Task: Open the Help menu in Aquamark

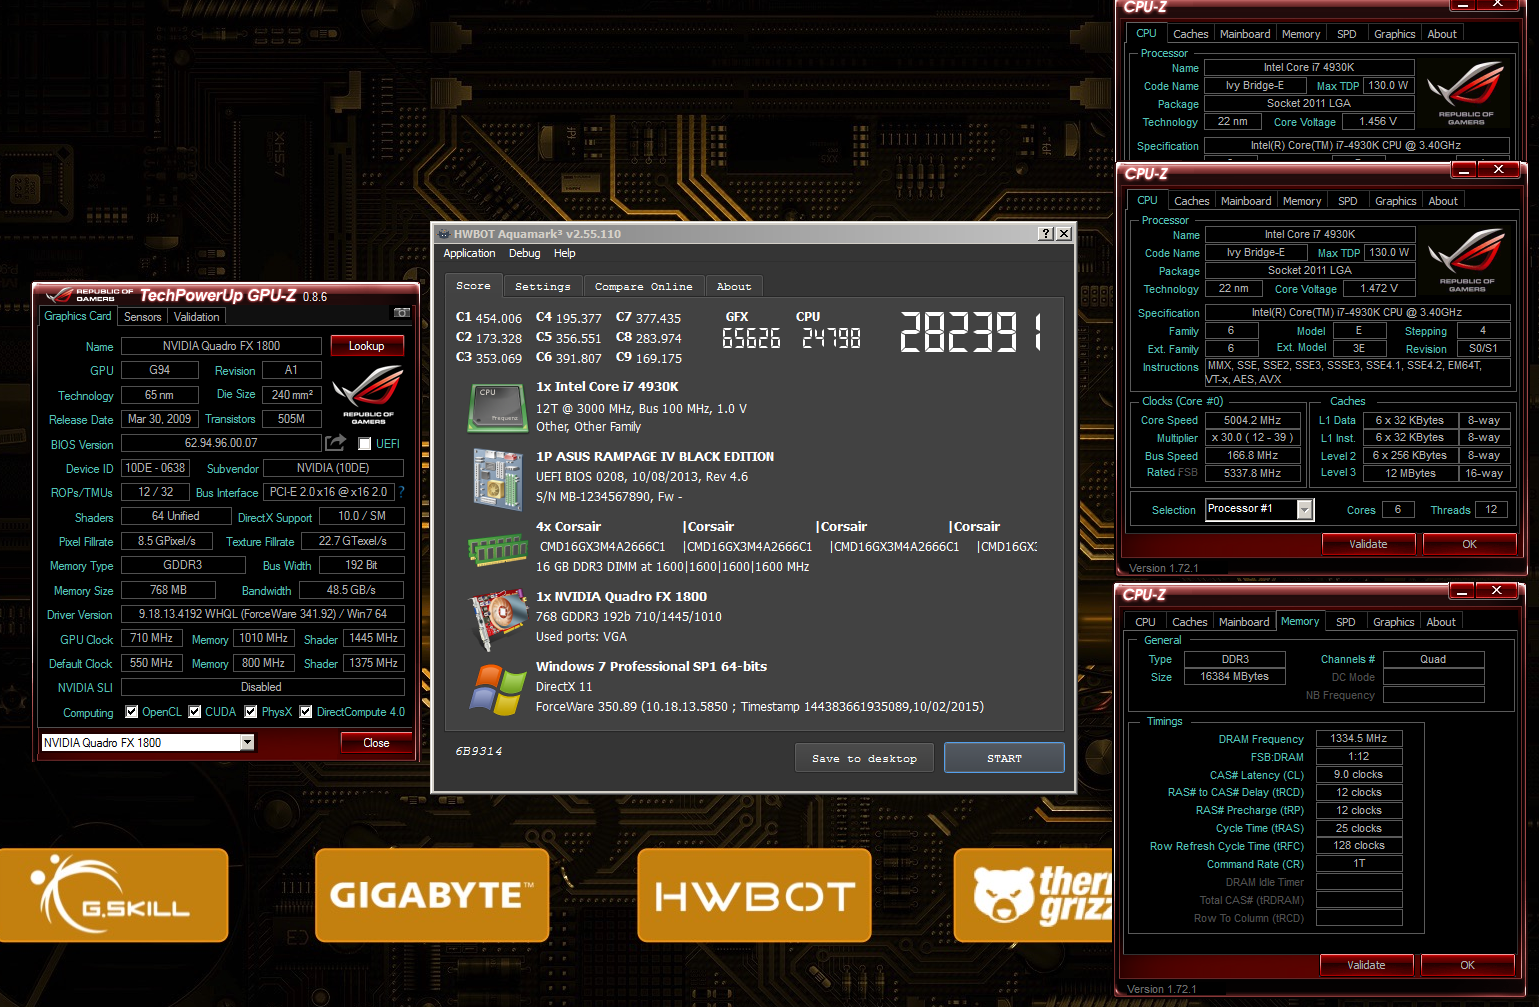Action: pyautogui.click(x=564, y=253)
